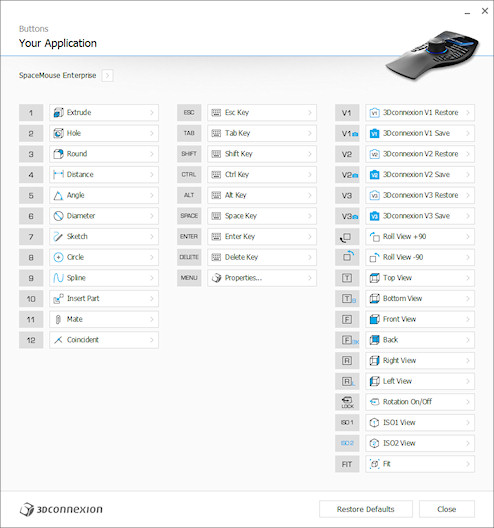Click the Restore Defaults button
Screen dimensions: 494x528
(366, 509)
